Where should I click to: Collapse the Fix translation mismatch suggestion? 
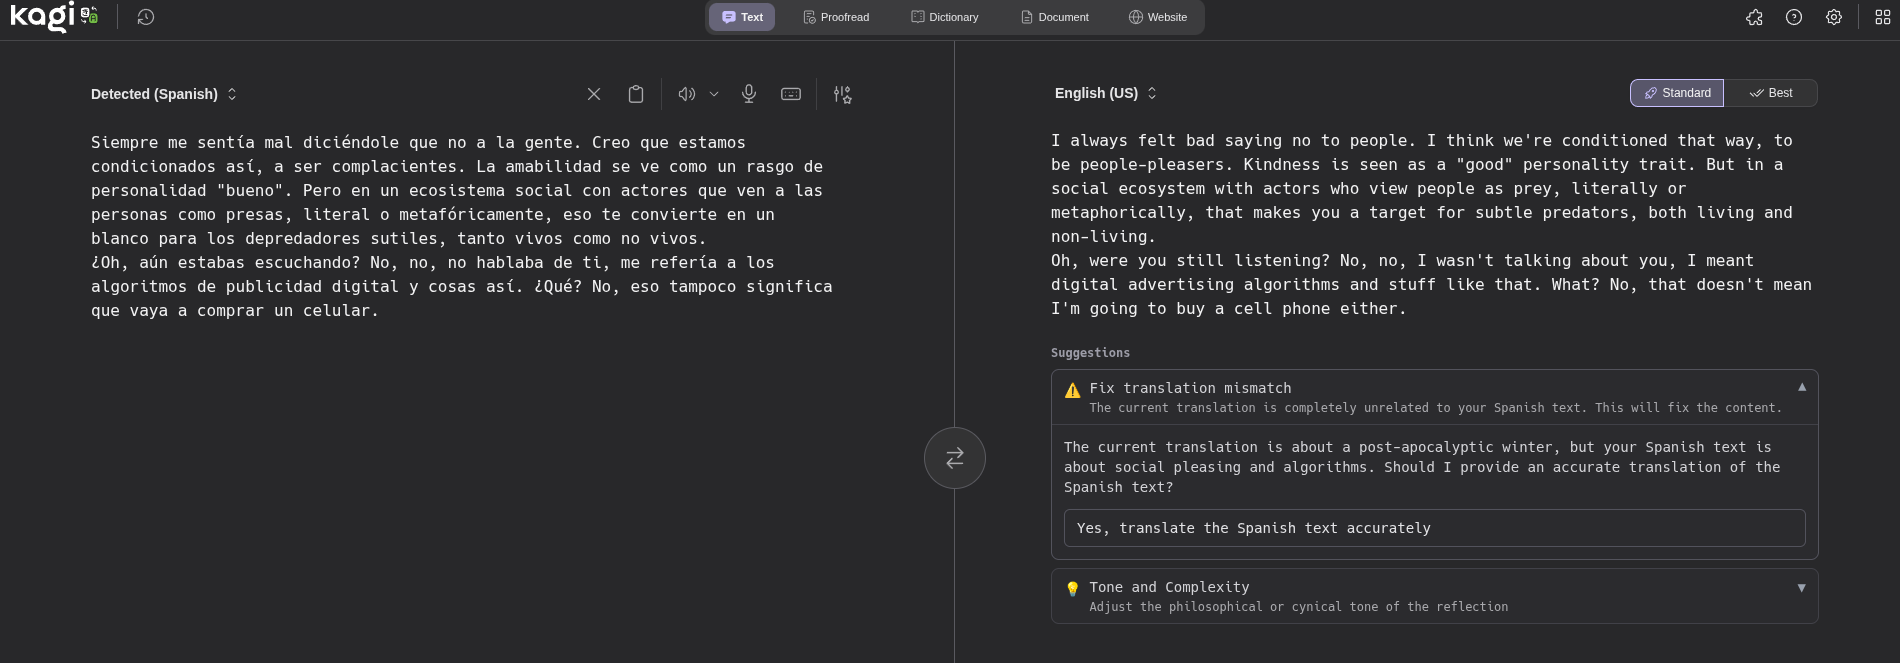[x=1802, y=387]
